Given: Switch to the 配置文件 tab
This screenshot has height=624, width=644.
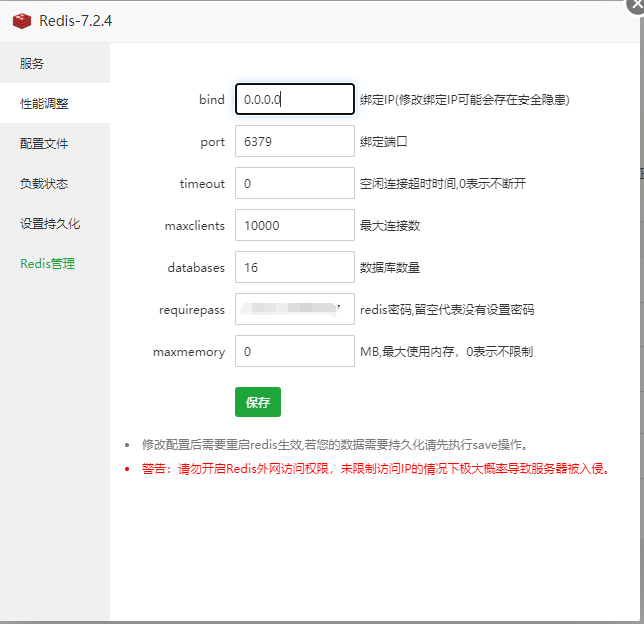Looking at the screenshot, I should [x=55, y=143].
